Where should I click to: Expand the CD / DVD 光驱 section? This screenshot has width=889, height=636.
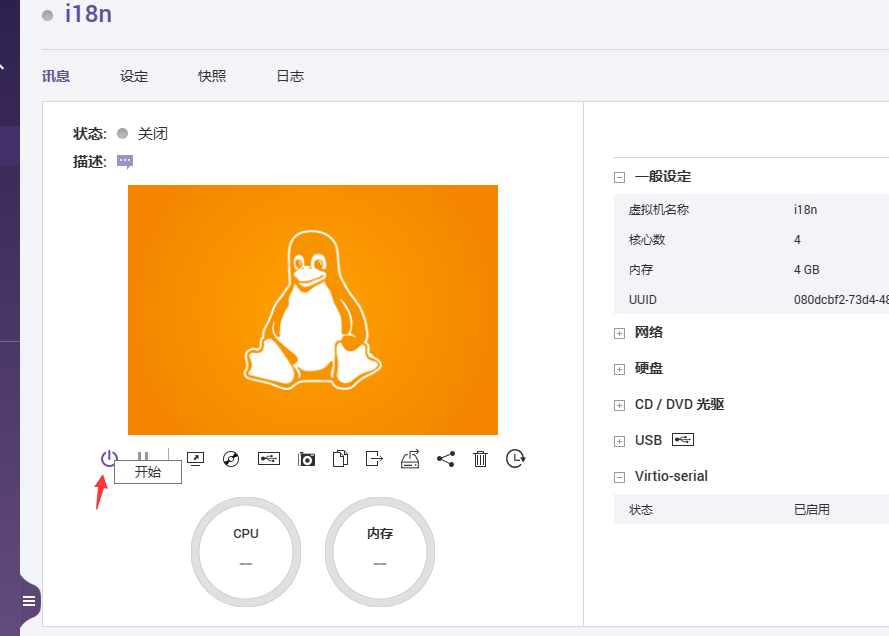[619, 405]
